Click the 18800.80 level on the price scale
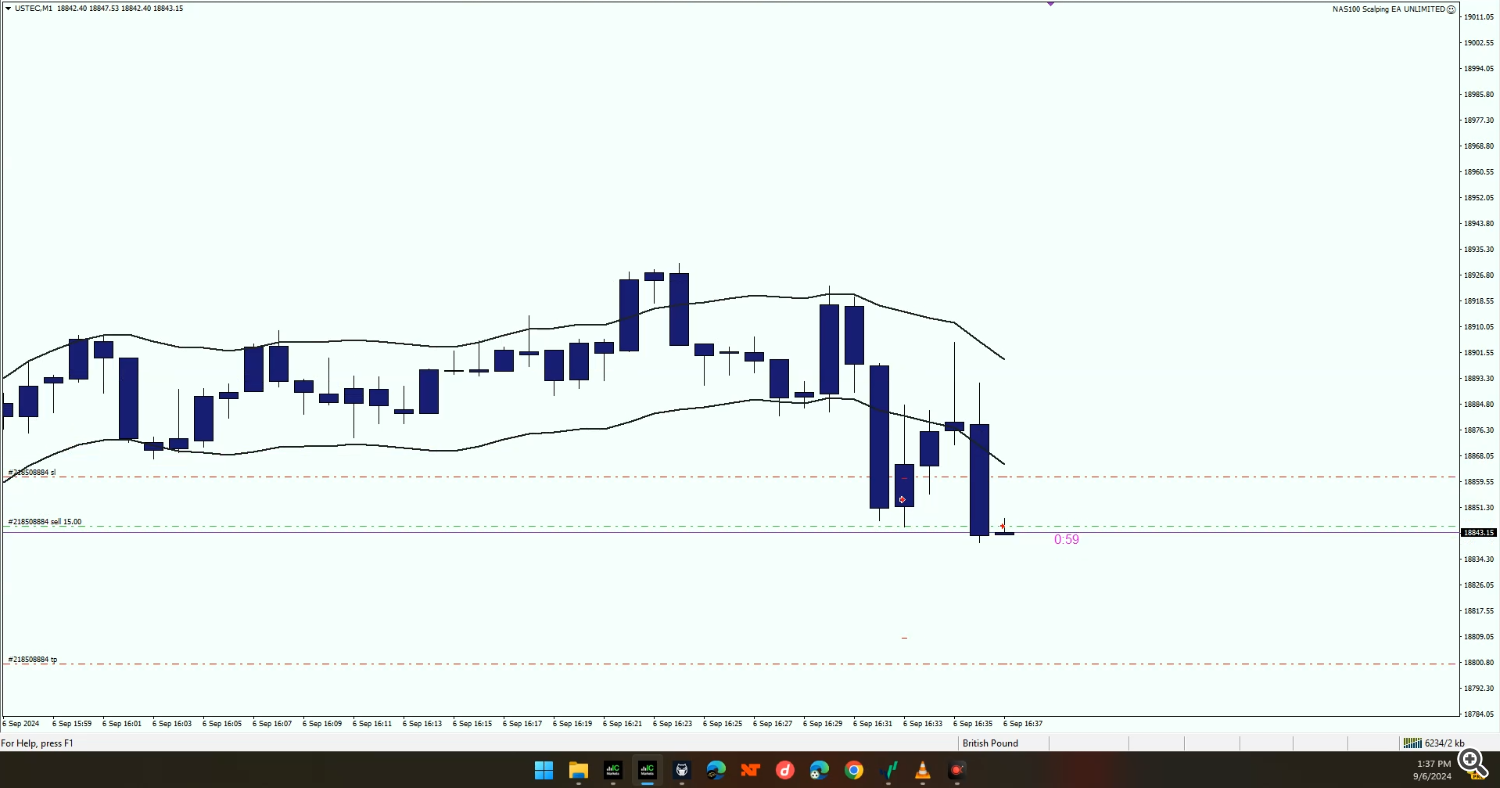 coord(1479,662)
